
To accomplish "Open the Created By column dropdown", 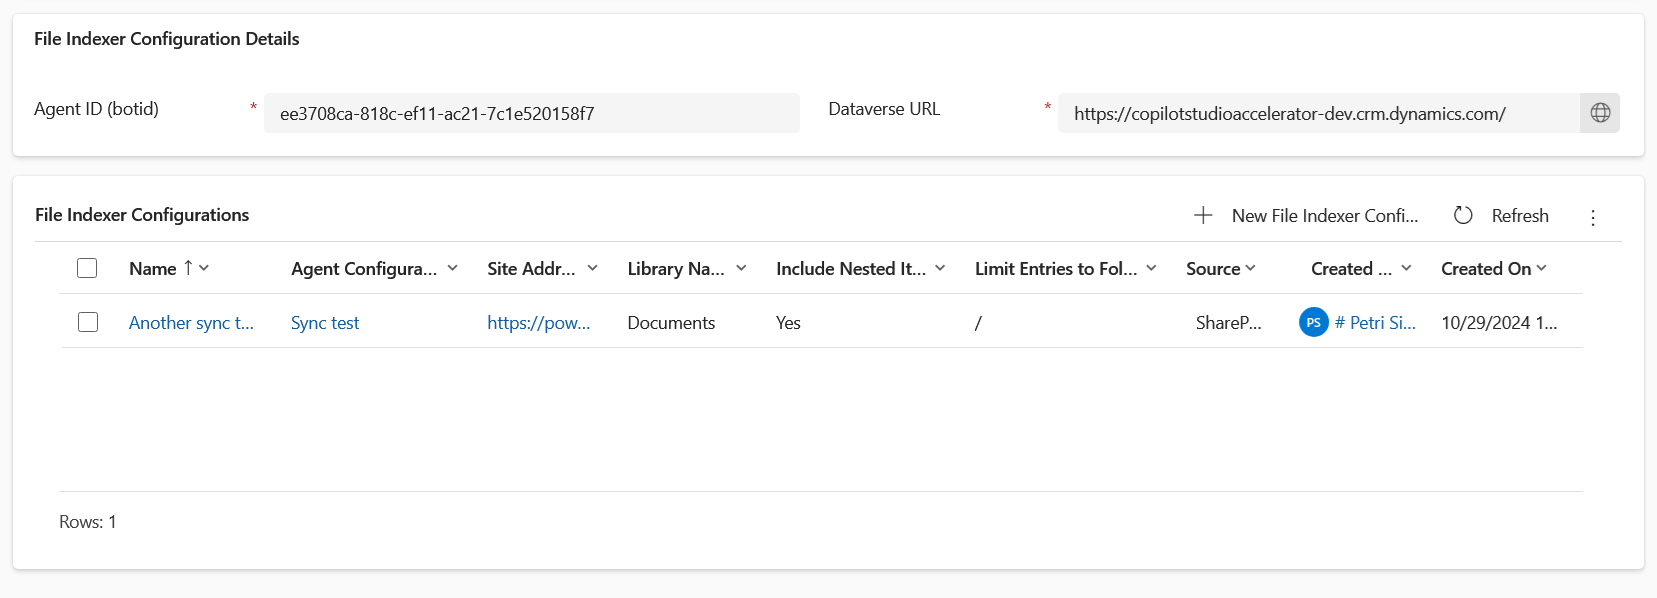I will point(1406,268).
